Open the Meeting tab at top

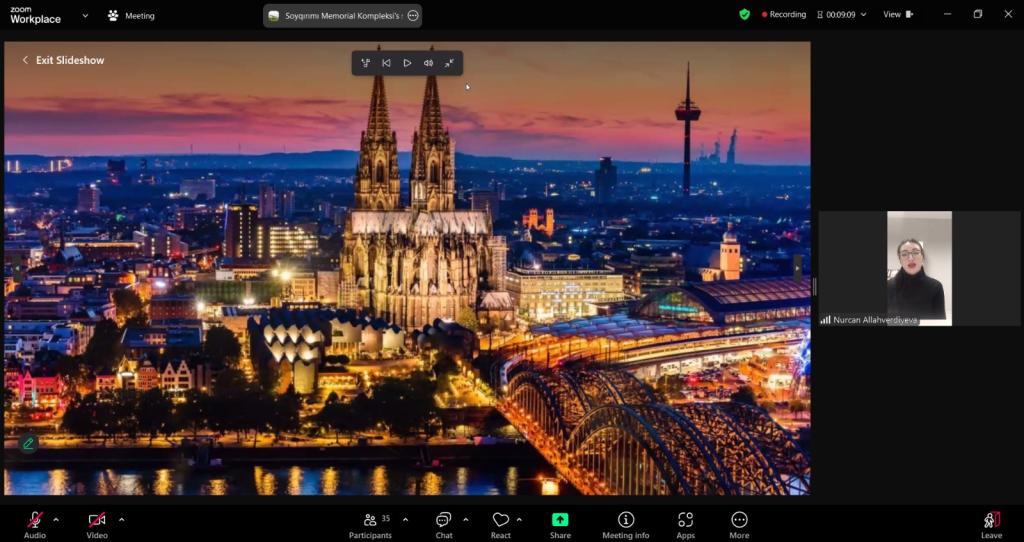coord(132,16)
